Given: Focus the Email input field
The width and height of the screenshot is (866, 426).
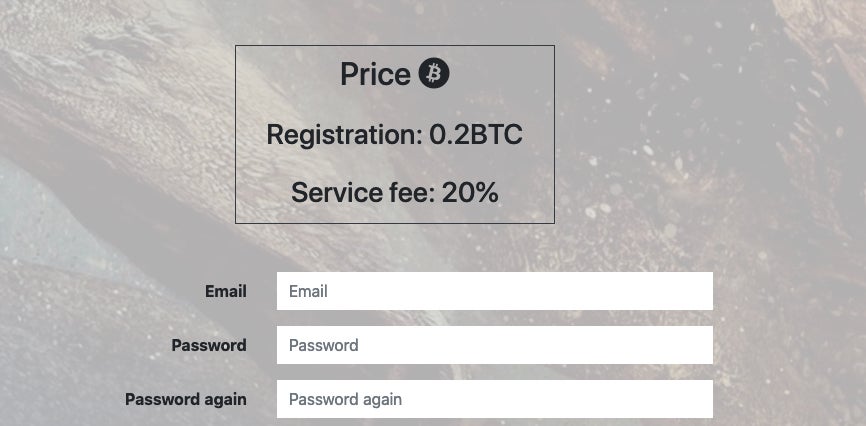Looking at the screenshot, I should [x=494, y=291].
